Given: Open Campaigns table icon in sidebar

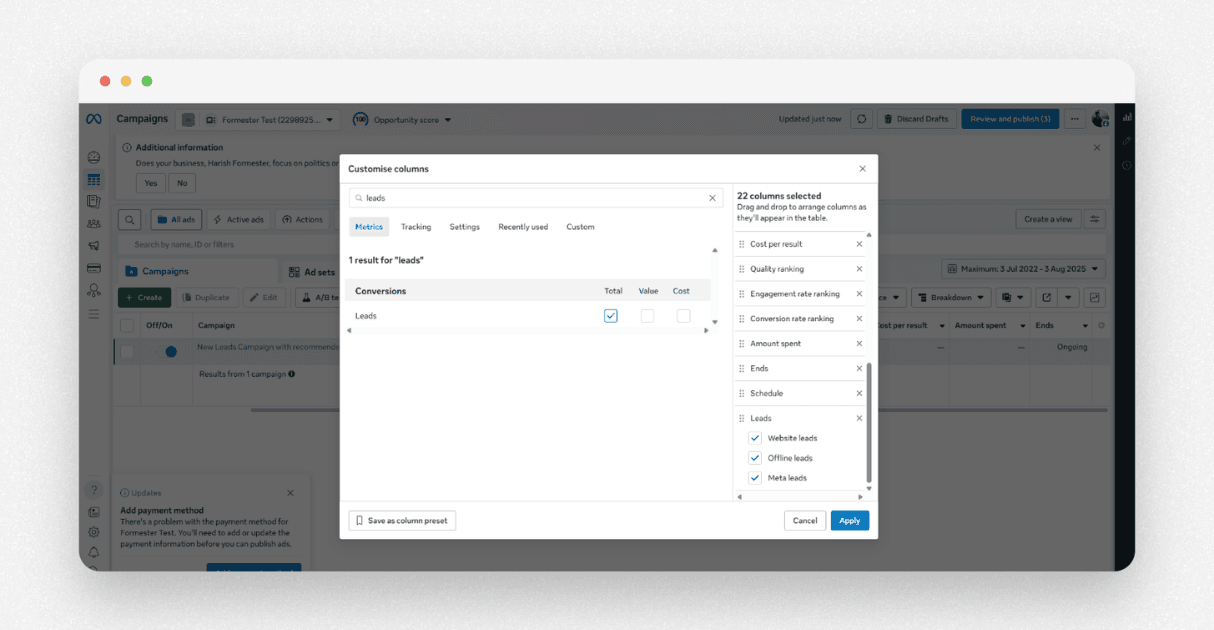Looking at the screenshot, I should point(93,180).
